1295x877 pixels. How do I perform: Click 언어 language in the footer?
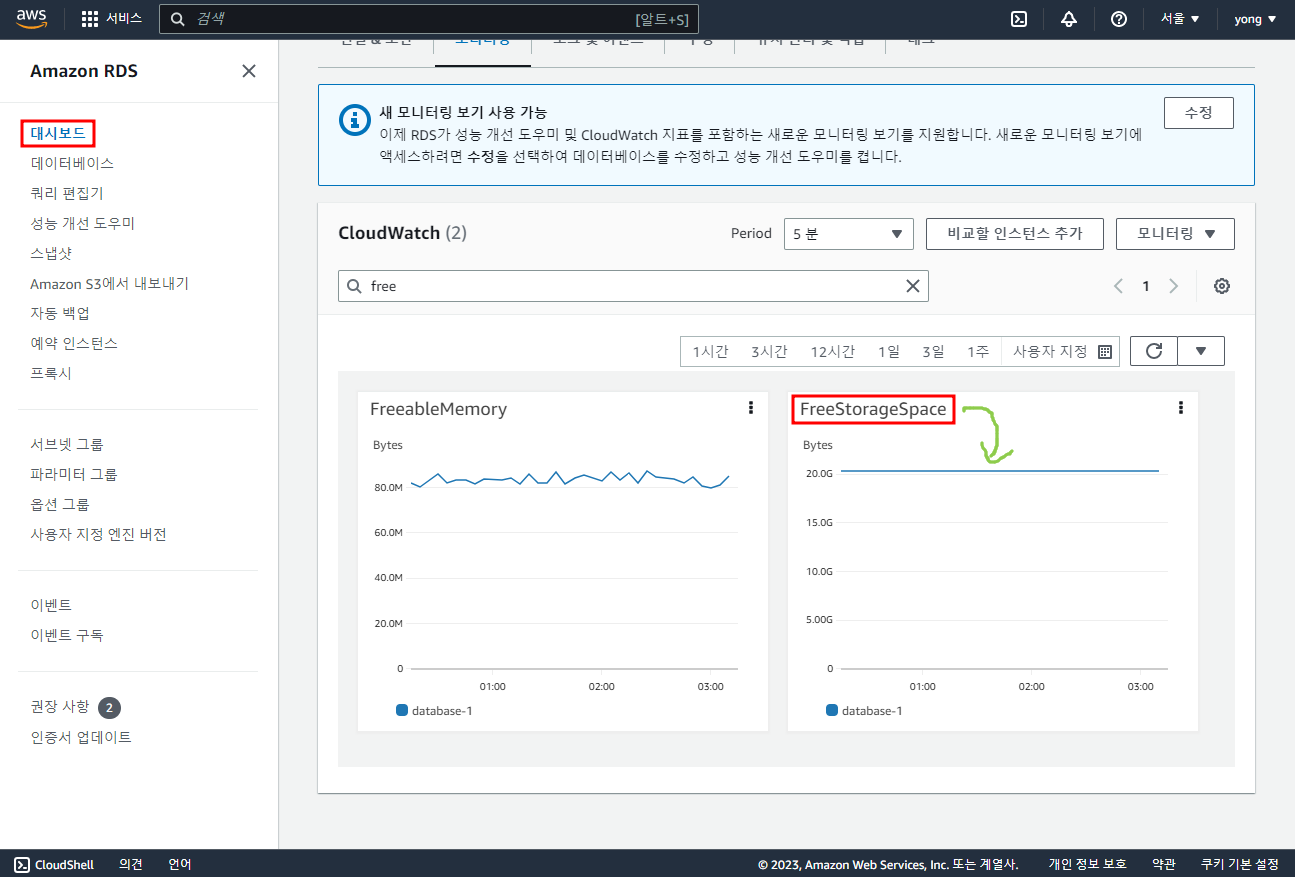tap(180, 864)
